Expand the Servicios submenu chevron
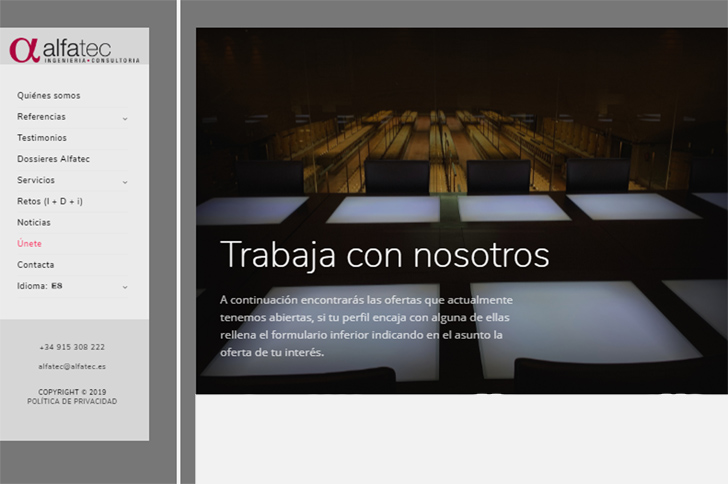Image resolution: width=728 pixels, height=484 pixels. point(125,182)
